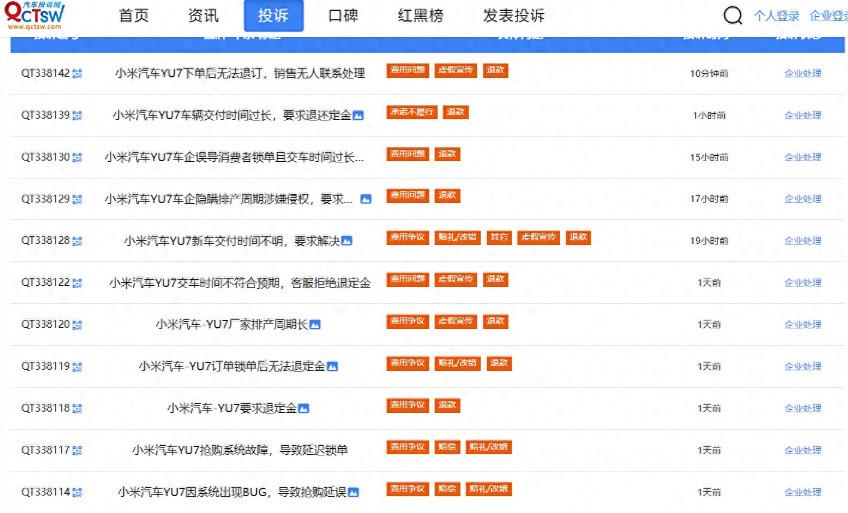The width and height of the screenshot is (848, 513).
Task: Open complaint 小米汽车YU7下单后无法退订
Action: click(x=240, y=74)
